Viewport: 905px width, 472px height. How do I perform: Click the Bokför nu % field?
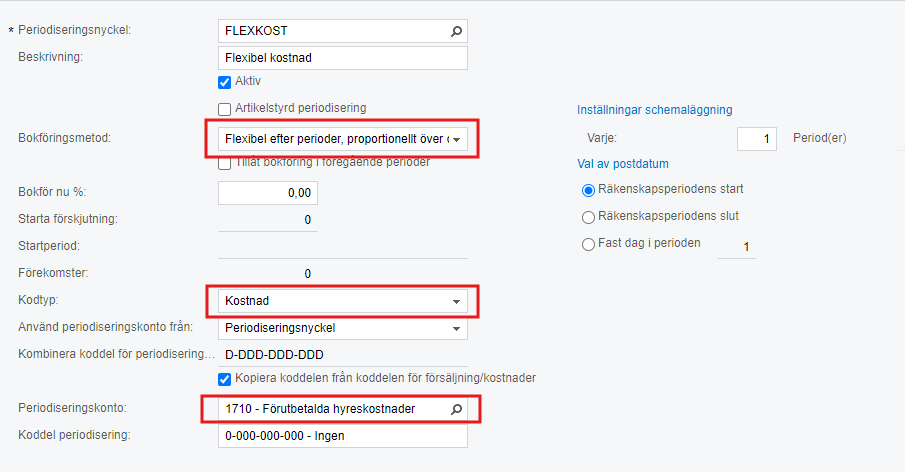(268, 193)
